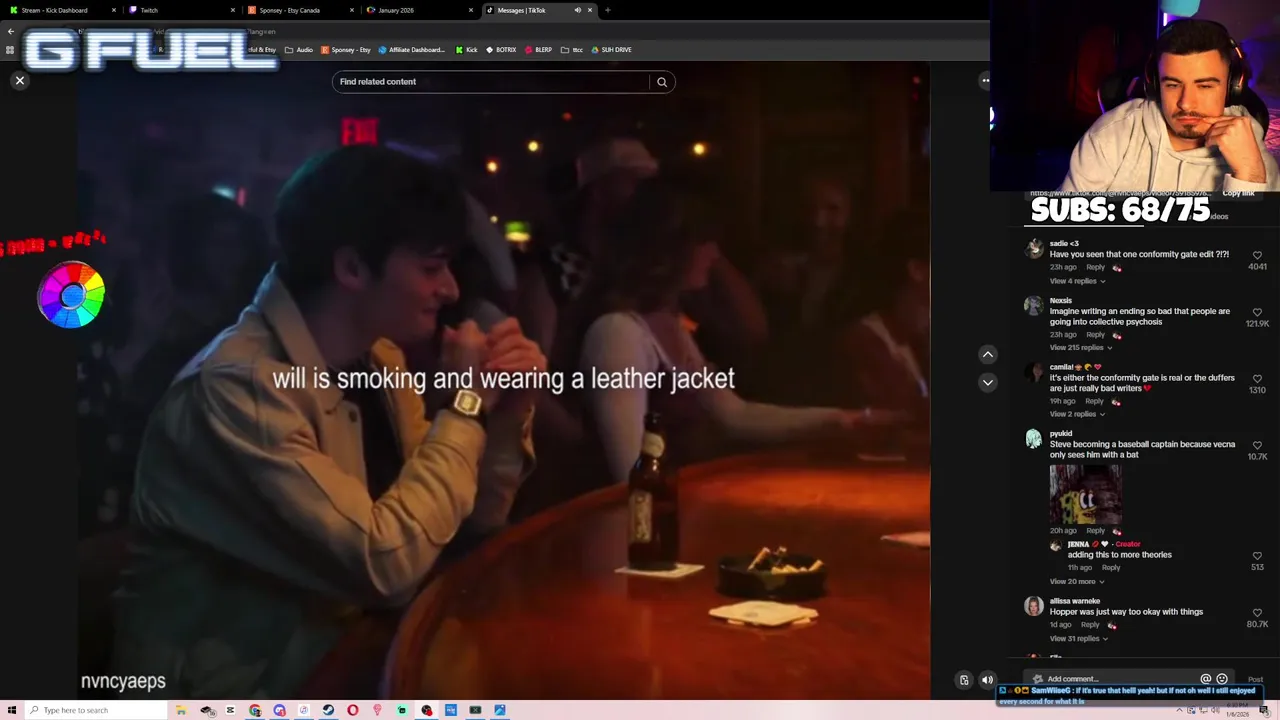Click the color wheel overlay
Screen dimensions: 1280x720
click(x=71, y=295)
